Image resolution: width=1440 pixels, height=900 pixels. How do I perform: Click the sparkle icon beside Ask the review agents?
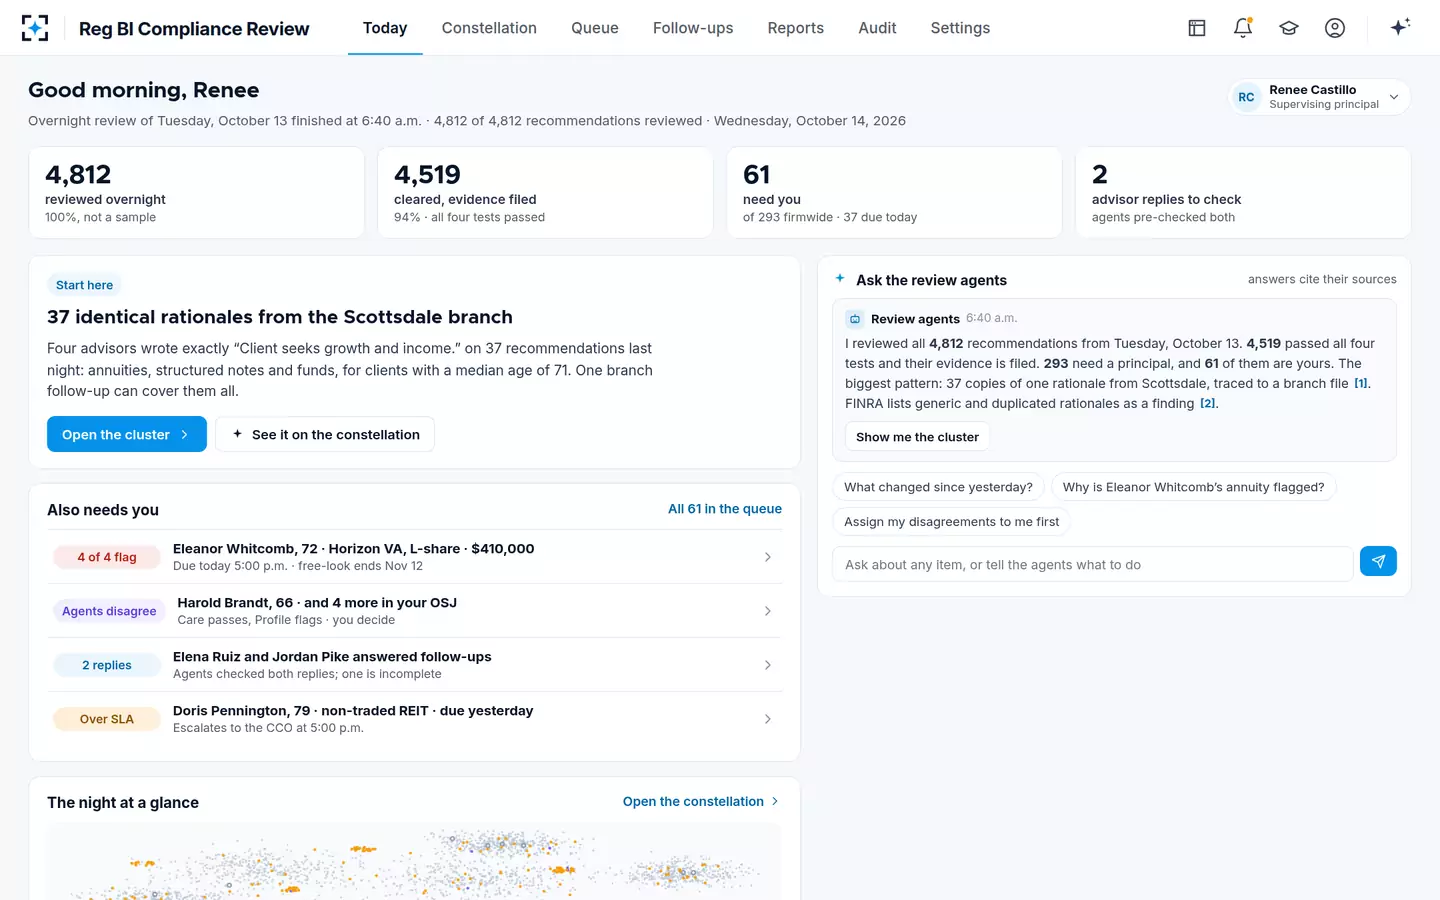[840, 279]
